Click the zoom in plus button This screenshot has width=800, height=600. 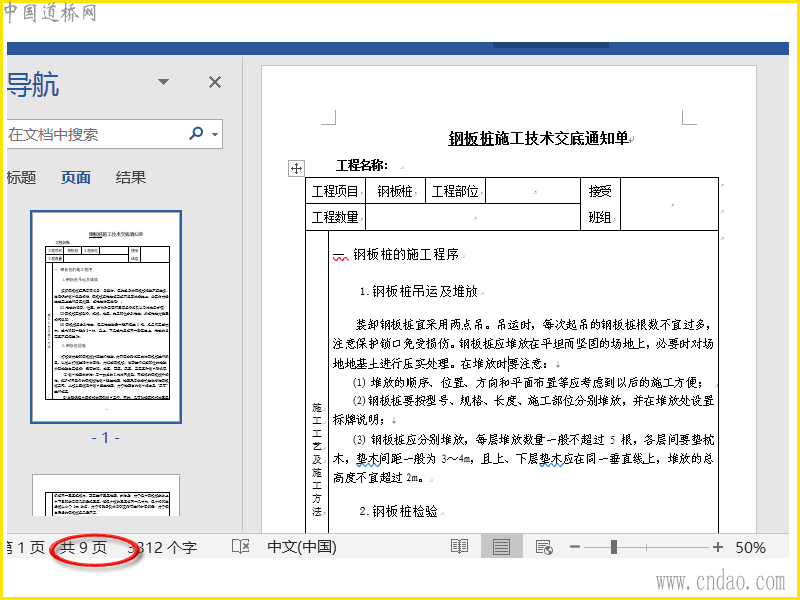tap(718, 547)
